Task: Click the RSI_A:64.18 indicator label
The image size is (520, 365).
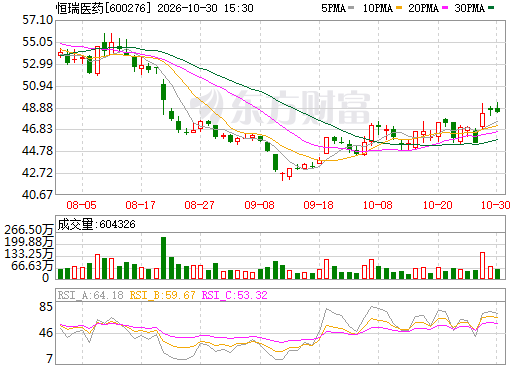Action: (90, 295)
